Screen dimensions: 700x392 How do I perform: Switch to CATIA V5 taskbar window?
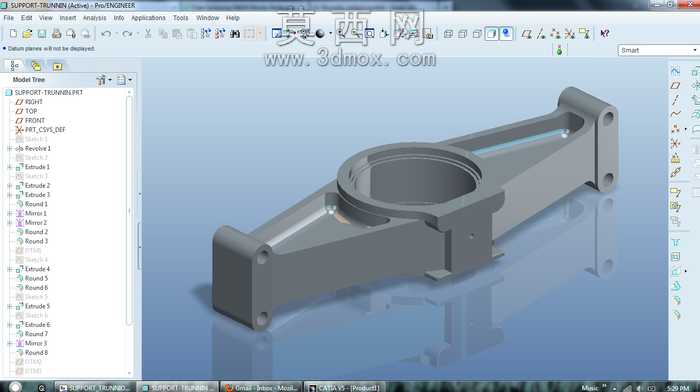point(345,387)
